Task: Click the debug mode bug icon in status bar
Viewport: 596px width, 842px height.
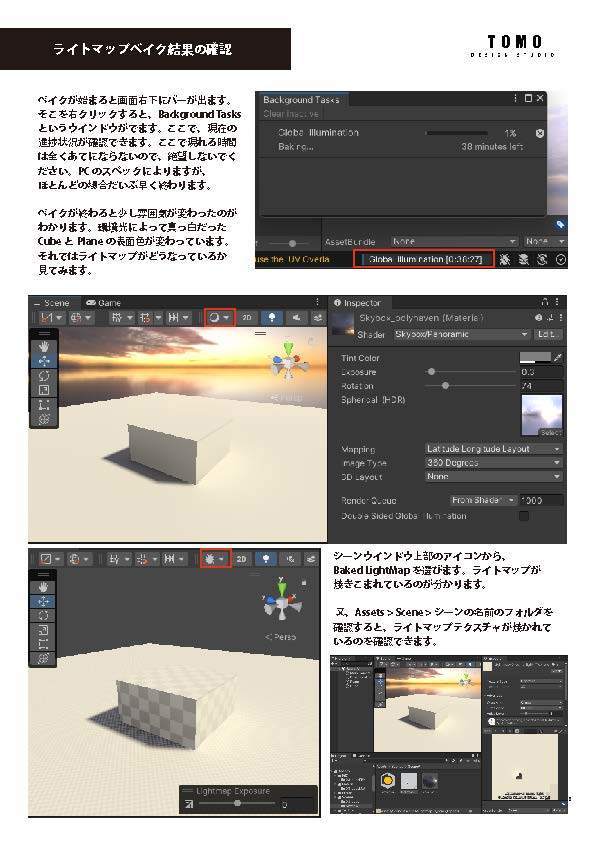Action: pos(505,259)
